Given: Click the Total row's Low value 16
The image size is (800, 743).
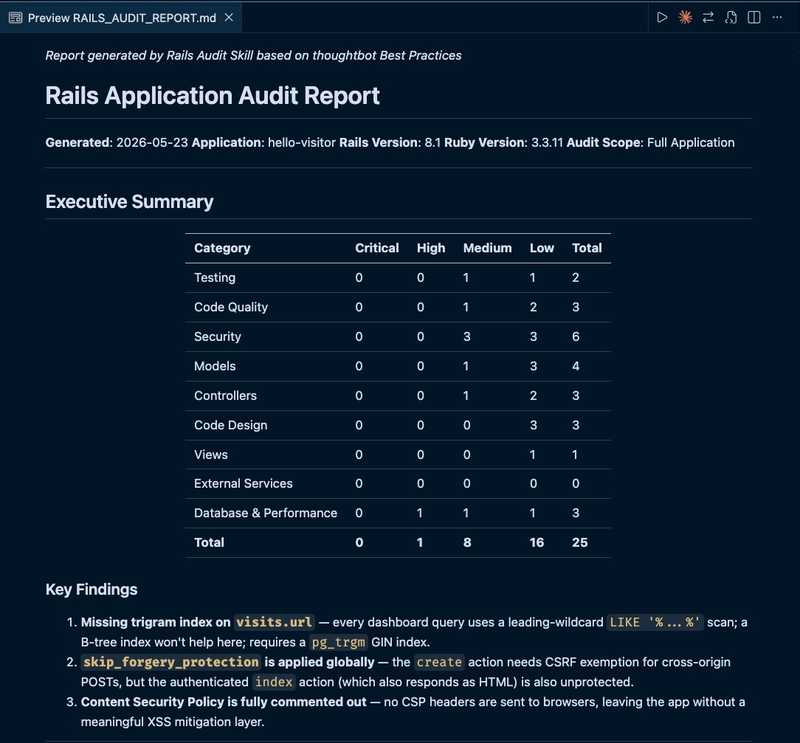Looking at the screenshot, I should coord(537,542).
